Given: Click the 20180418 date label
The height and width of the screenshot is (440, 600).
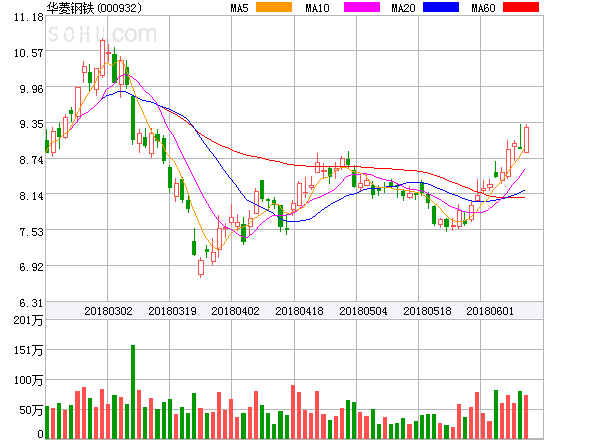Looking at the screenshot, I should click(299, 311).
